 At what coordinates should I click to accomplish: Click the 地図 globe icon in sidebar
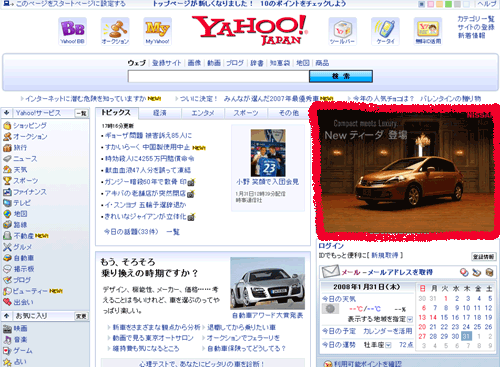click(7, 214)
